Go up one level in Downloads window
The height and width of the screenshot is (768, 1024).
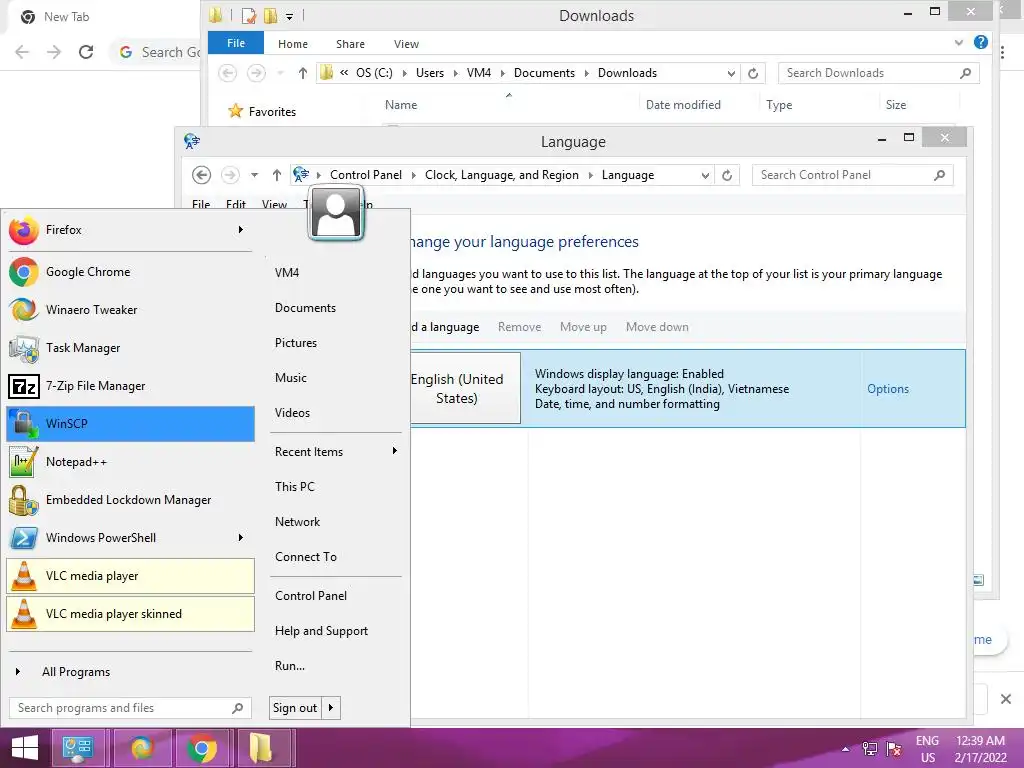pos(302,73)
